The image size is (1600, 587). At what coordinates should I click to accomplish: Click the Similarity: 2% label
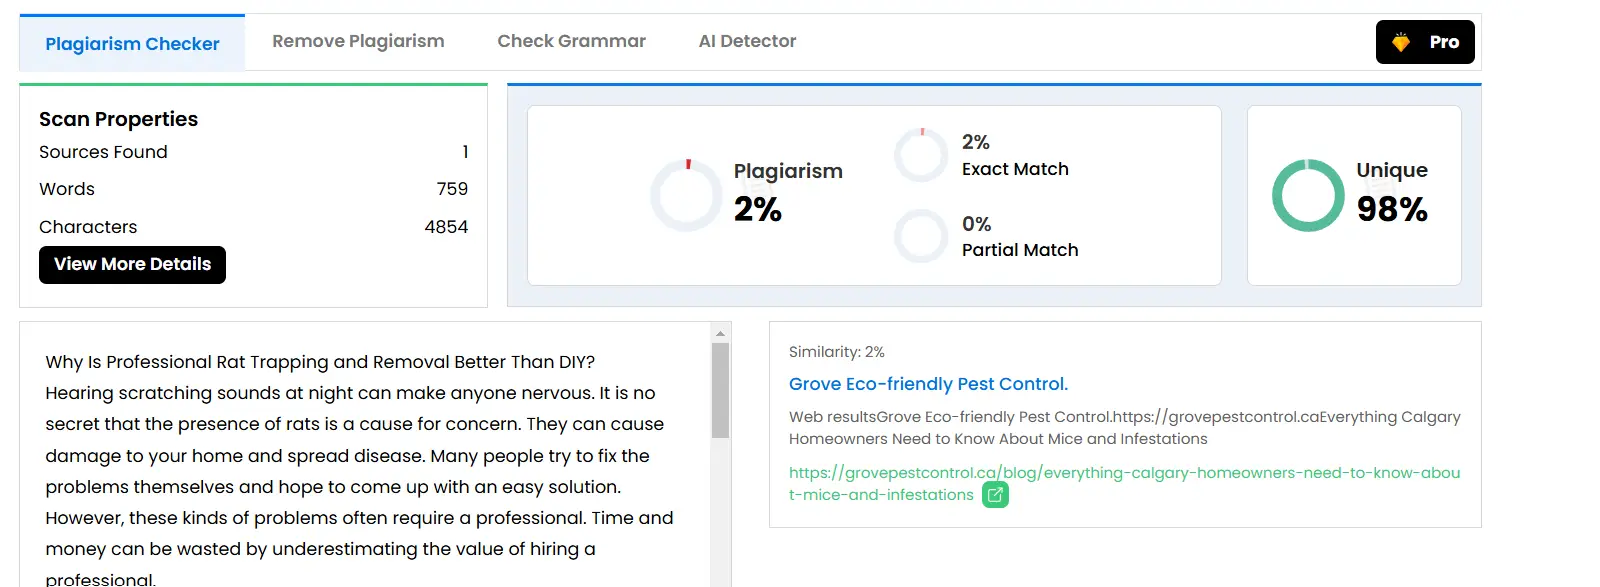tap(837, 352)
